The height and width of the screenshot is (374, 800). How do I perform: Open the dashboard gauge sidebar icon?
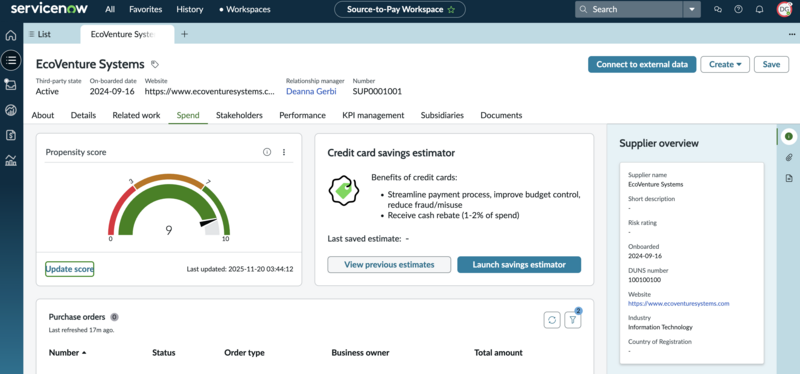click(11, 110)
